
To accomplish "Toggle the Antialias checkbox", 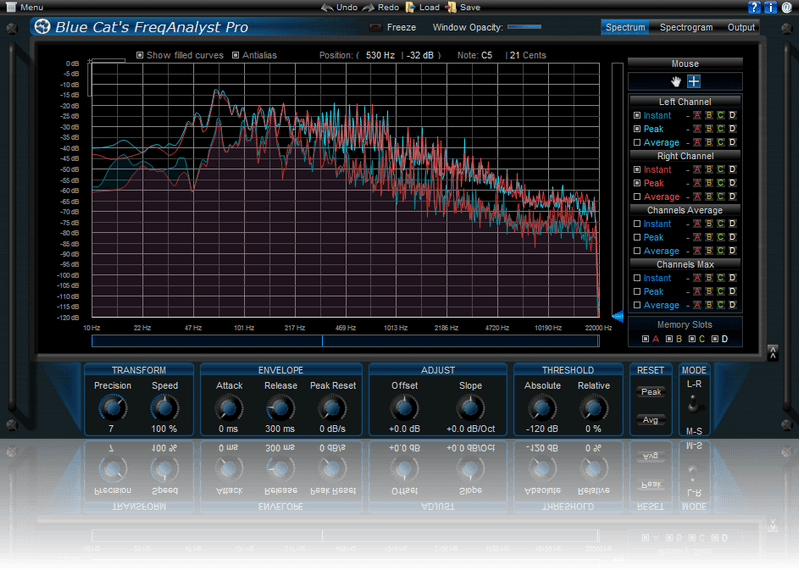I will tap(235, 55).
